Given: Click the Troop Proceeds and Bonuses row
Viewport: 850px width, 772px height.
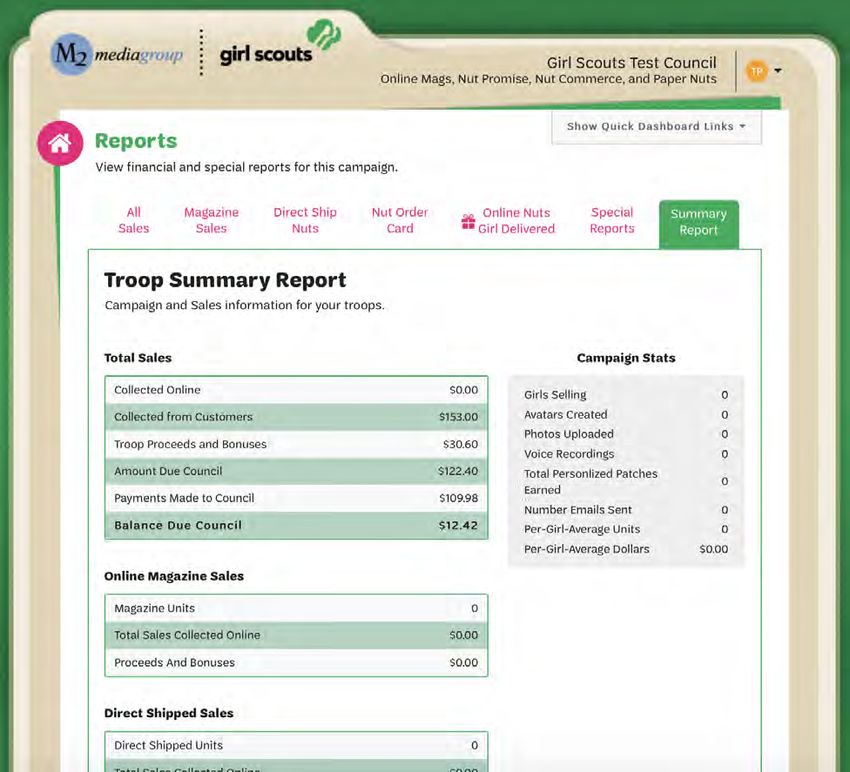Looking at the screenshot, I should pos(296,444).
